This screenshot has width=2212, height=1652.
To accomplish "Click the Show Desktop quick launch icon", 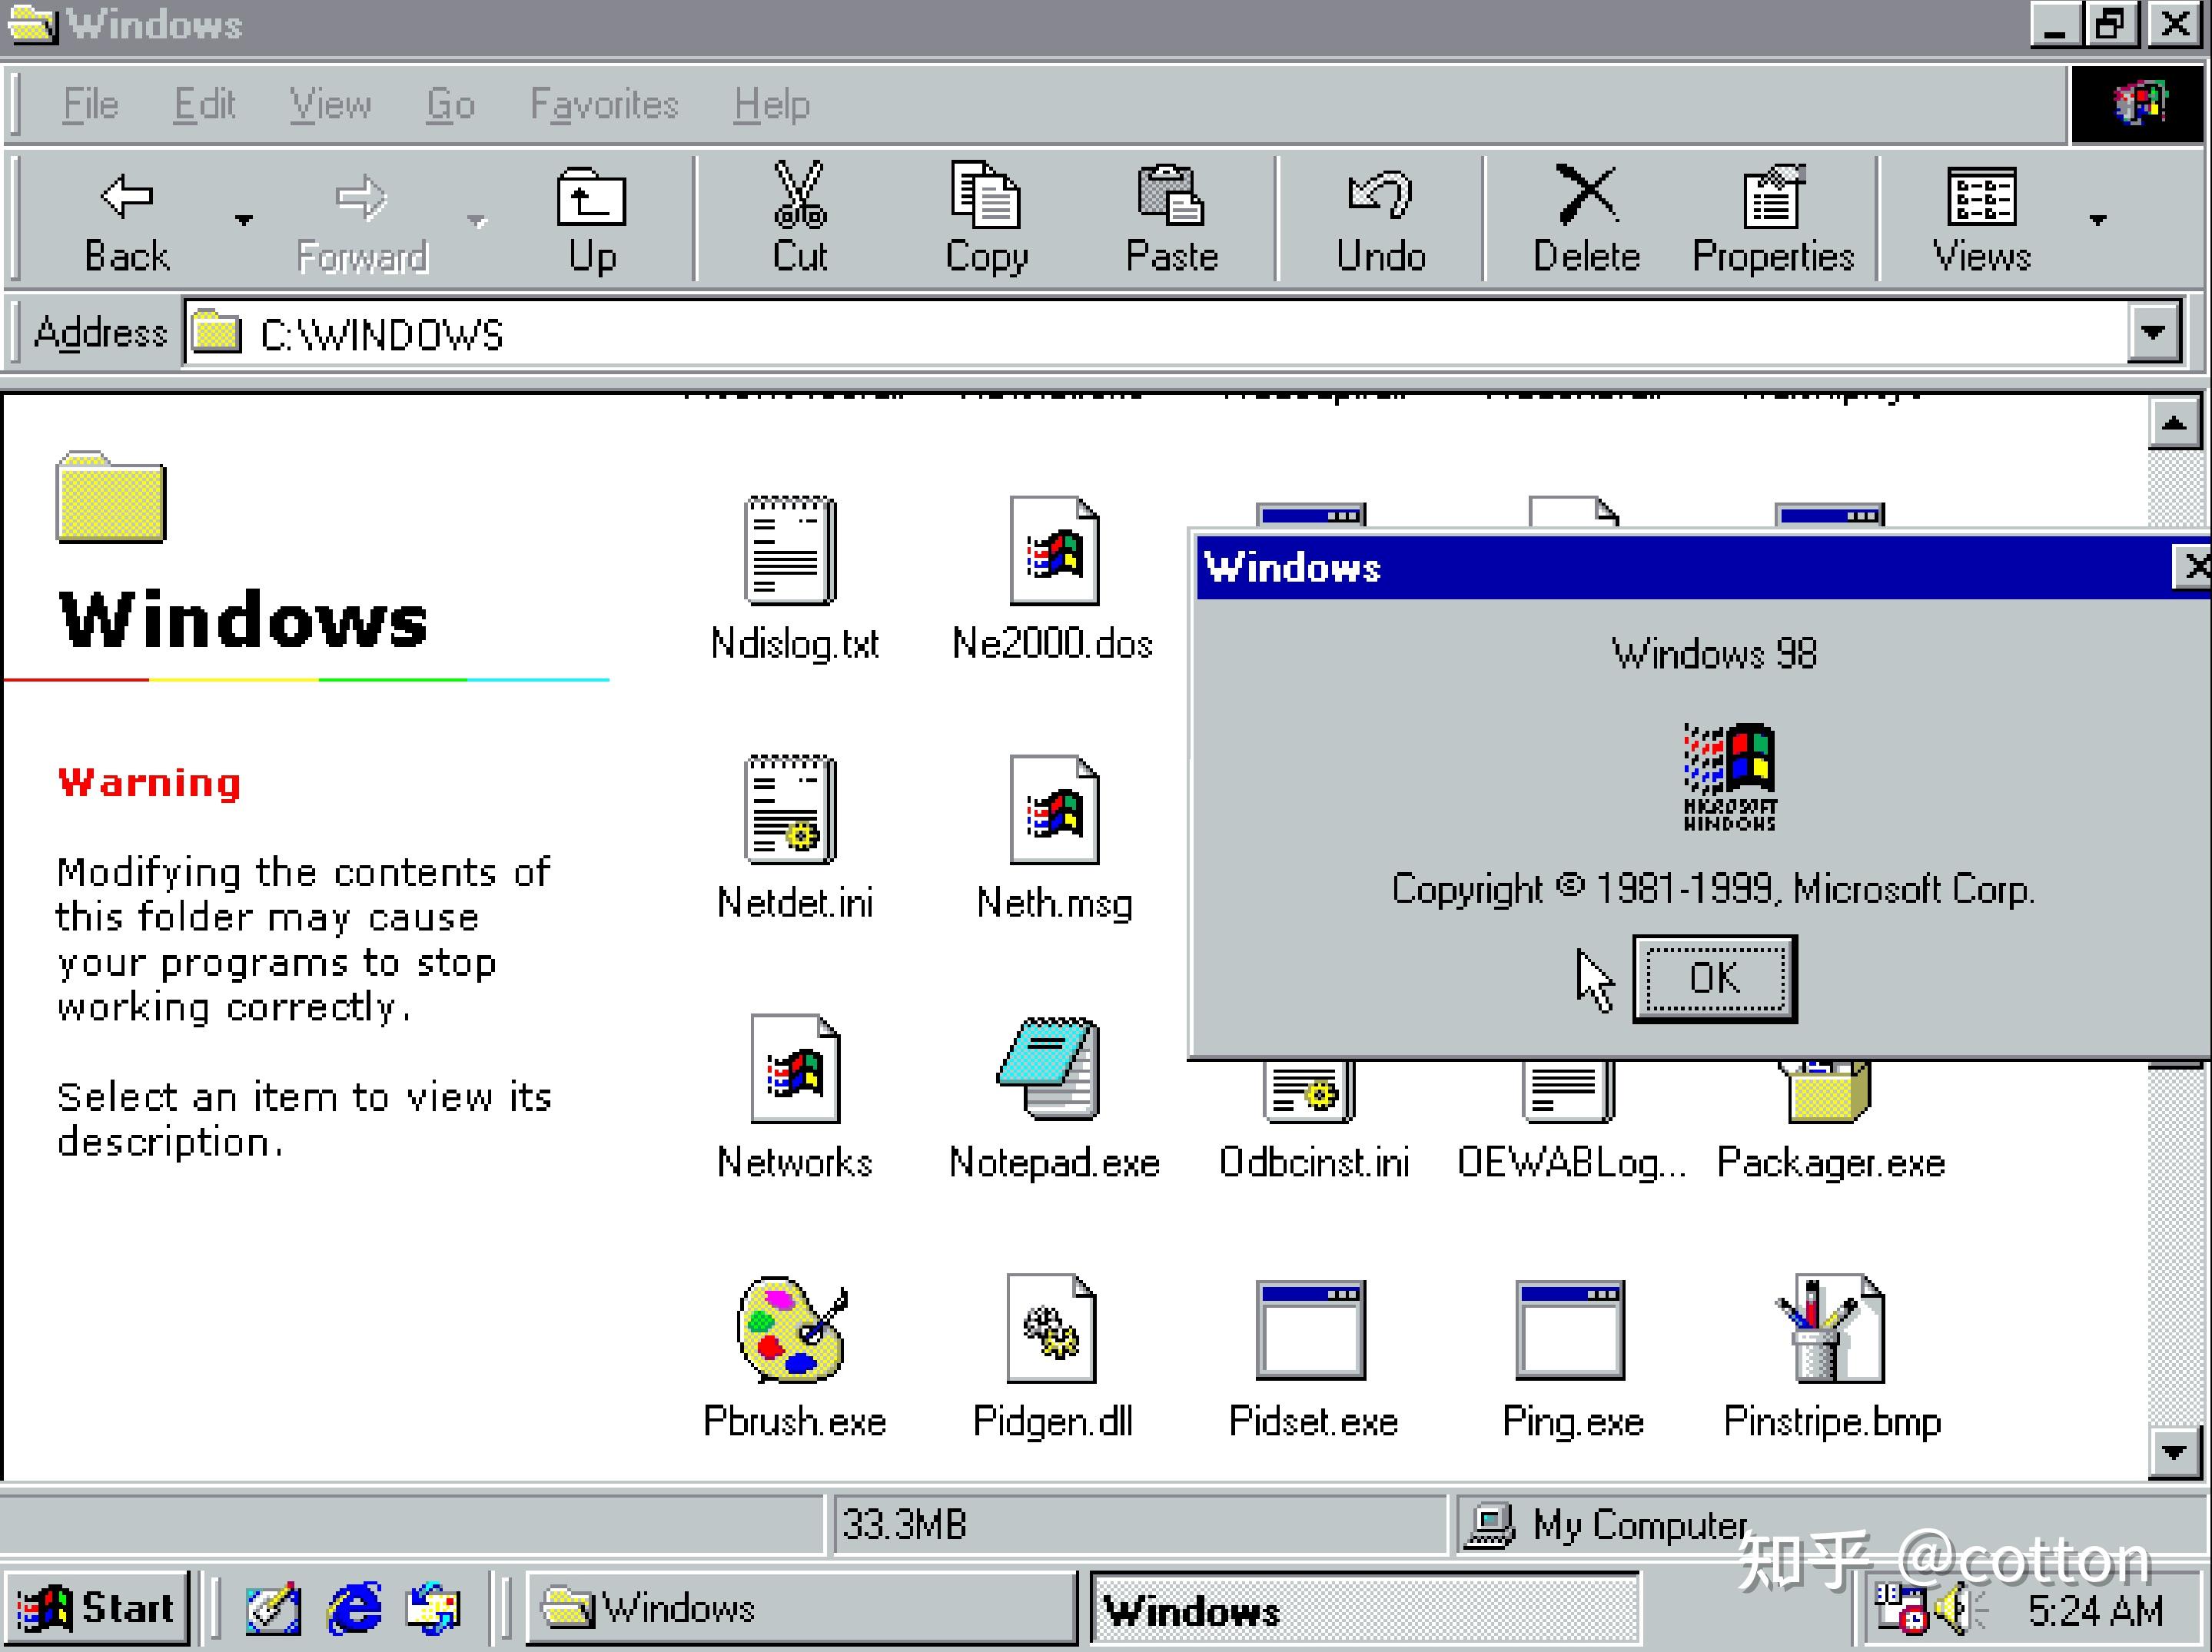I will pyautogui.click(x=273, y=1608).
